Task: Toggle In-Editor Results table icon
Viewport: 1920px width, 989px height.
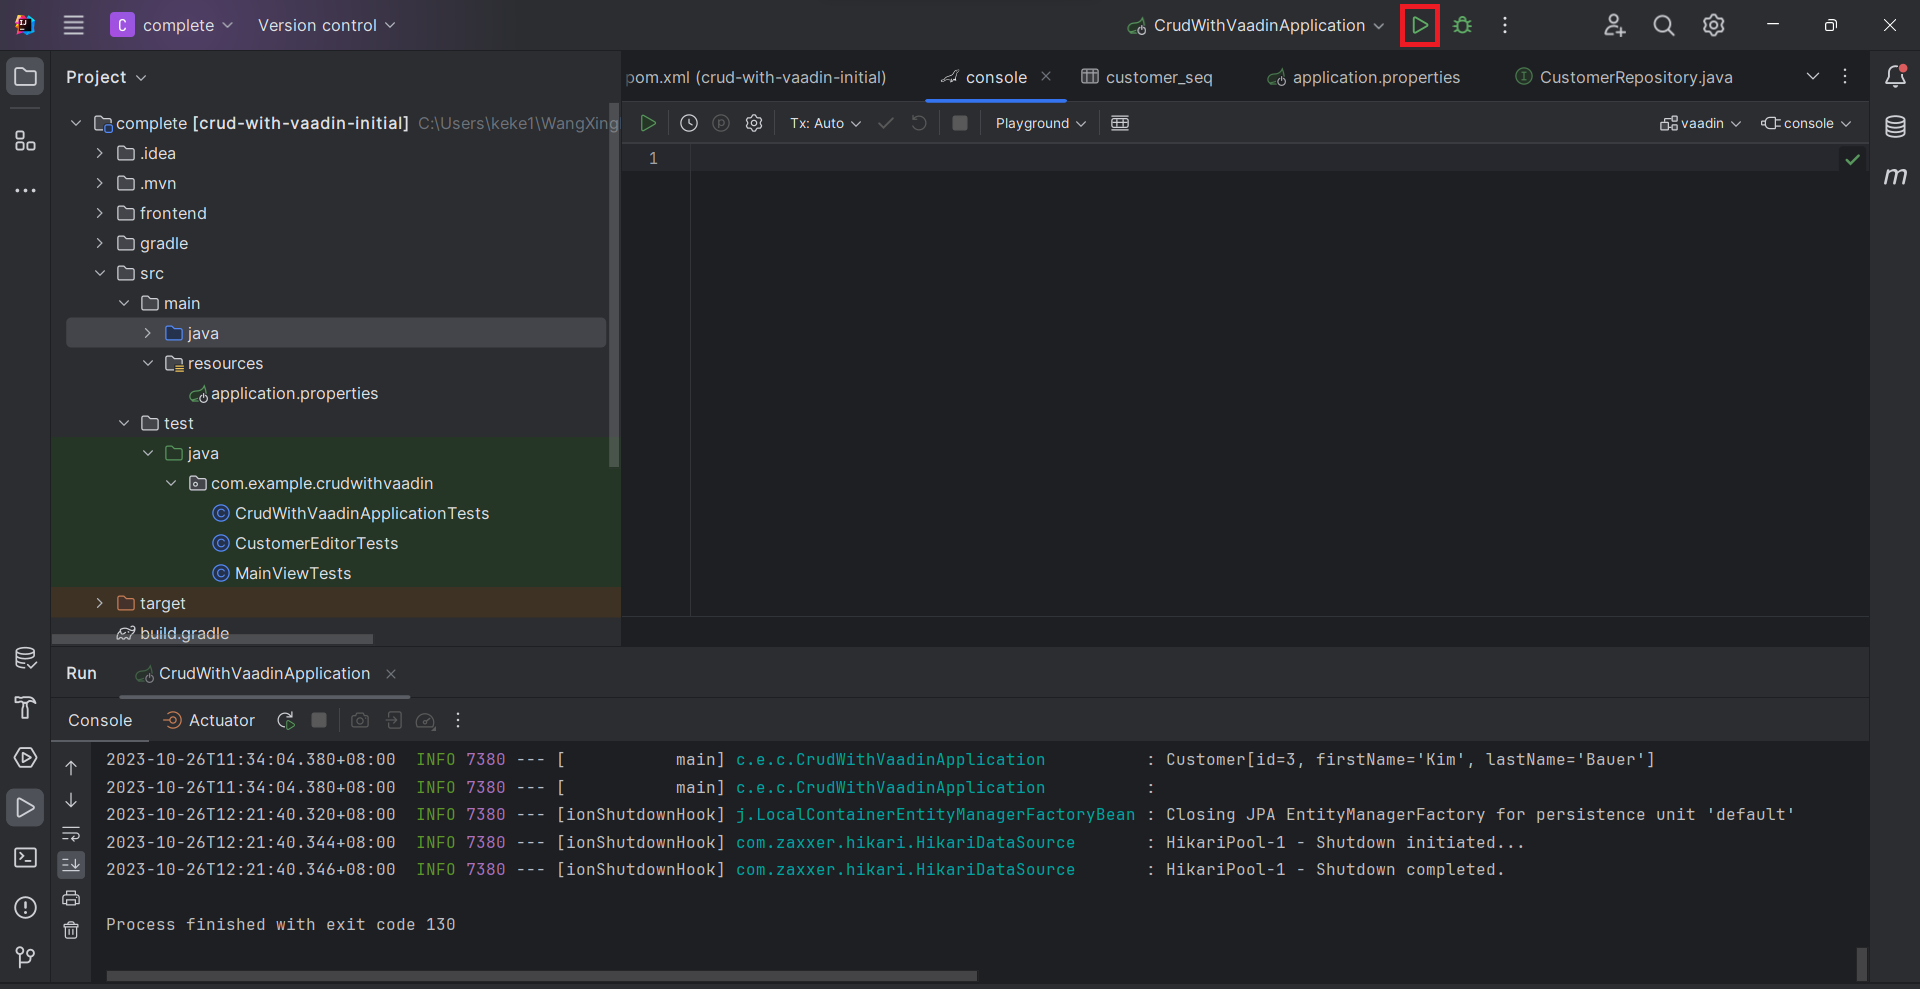Action: 1120,123
